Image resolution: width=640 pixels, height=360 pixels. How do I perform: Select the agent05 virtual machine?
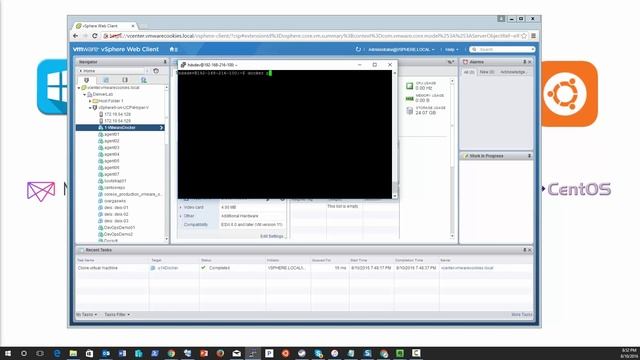(x=109, y=161)
